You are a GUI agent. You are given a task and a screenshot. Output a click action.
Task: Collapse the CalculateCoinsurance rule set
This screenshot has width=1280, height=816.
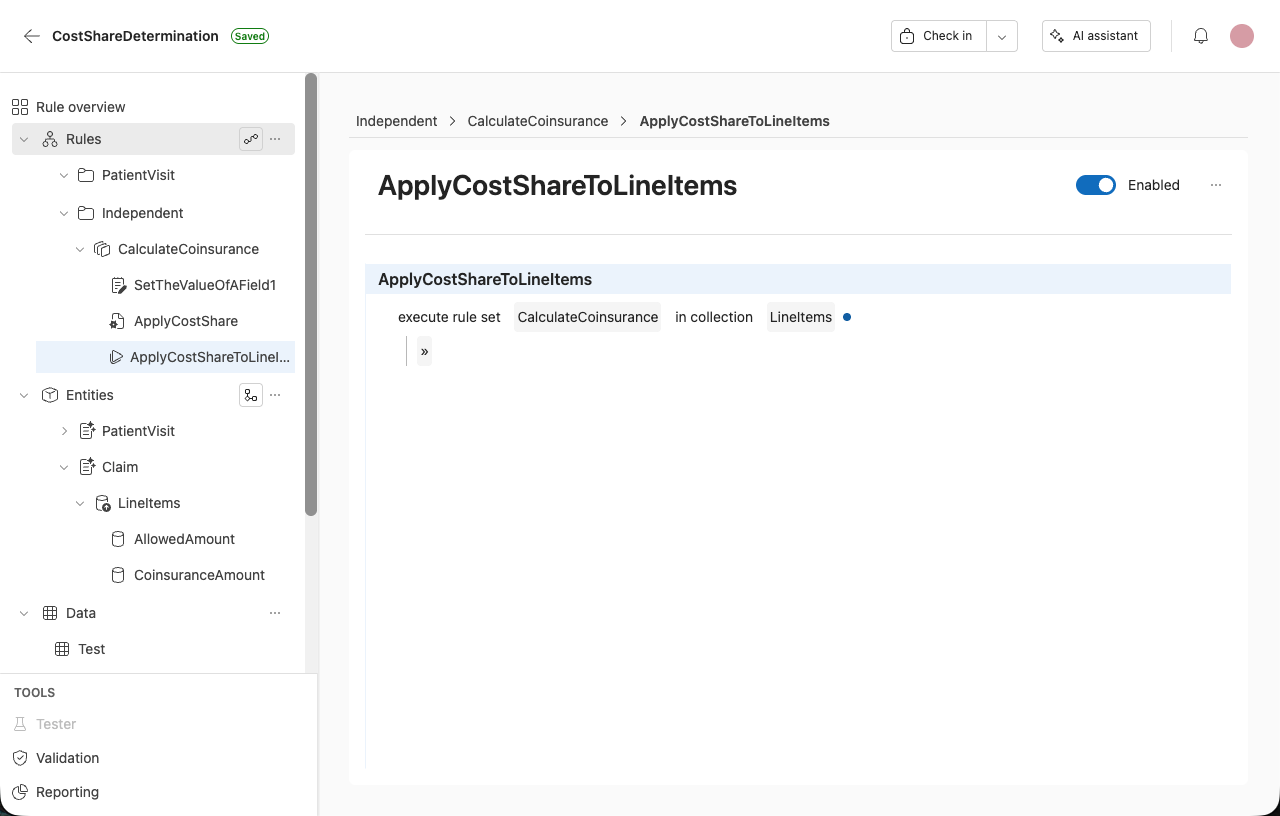[80, 249]
